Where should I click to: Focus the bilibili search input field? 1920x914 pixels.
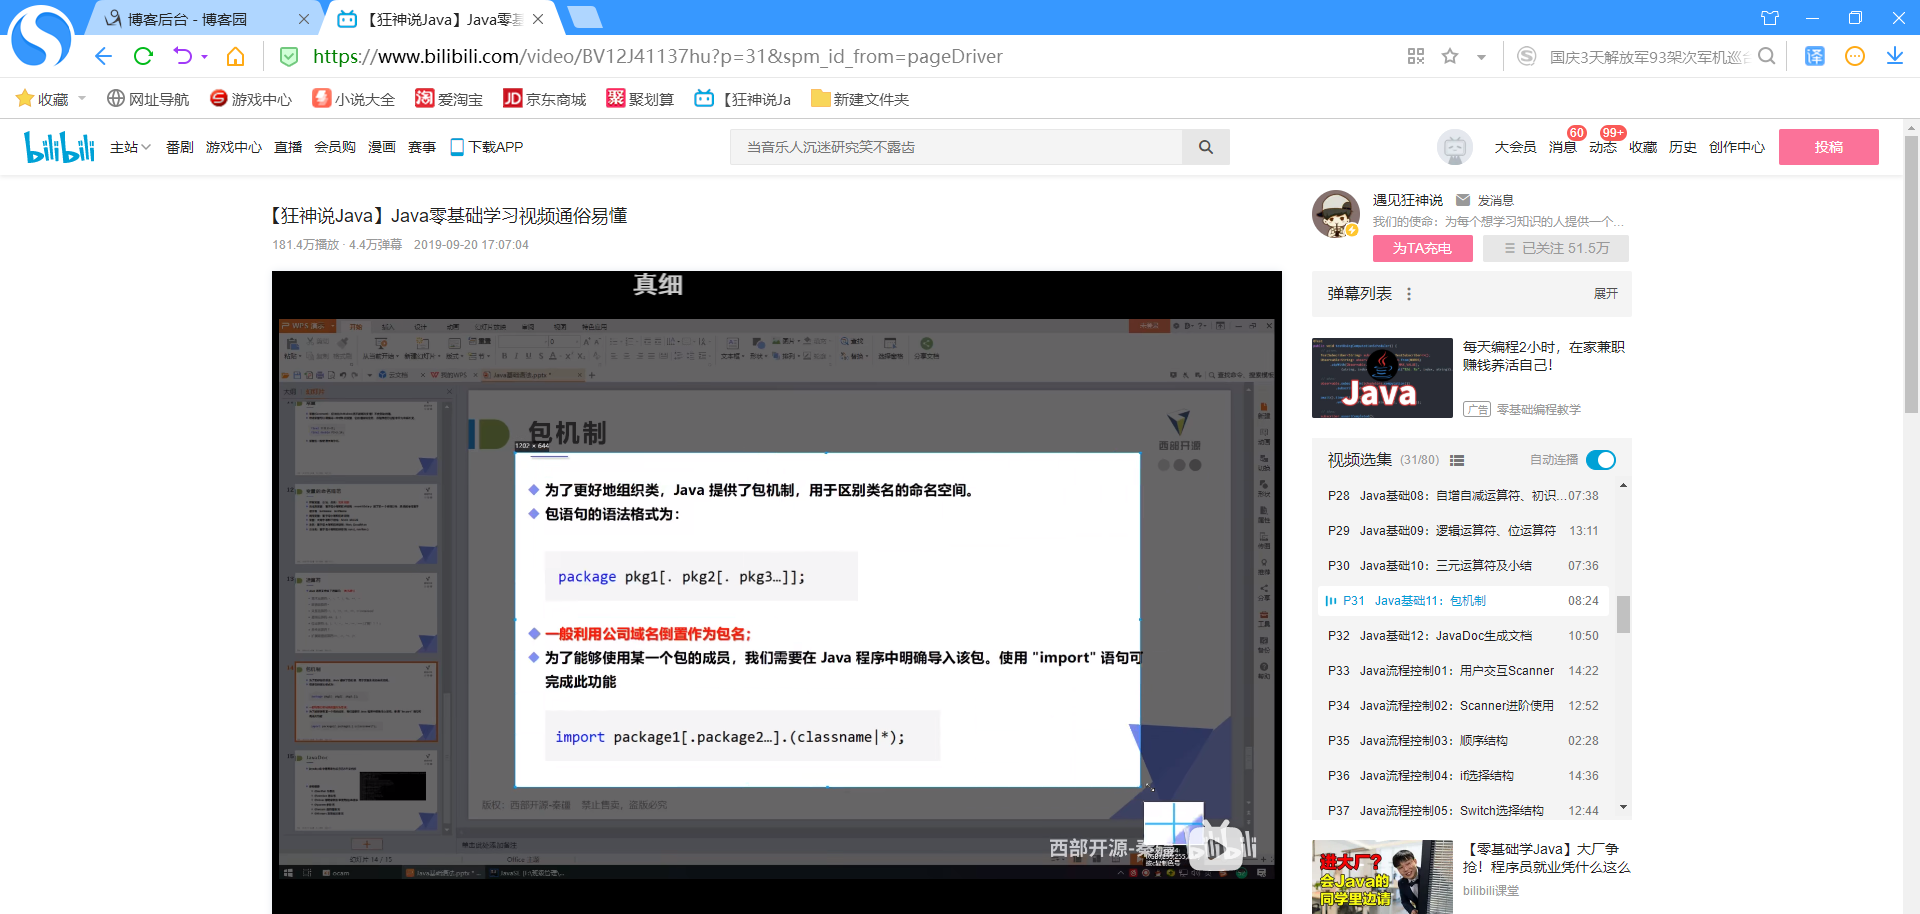957,147
